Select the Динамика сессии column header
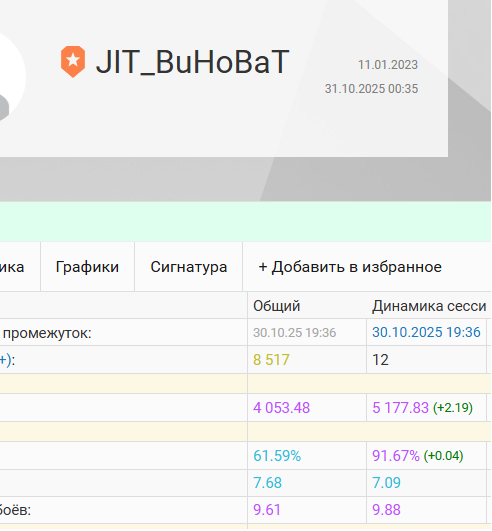 click(429, 306)
